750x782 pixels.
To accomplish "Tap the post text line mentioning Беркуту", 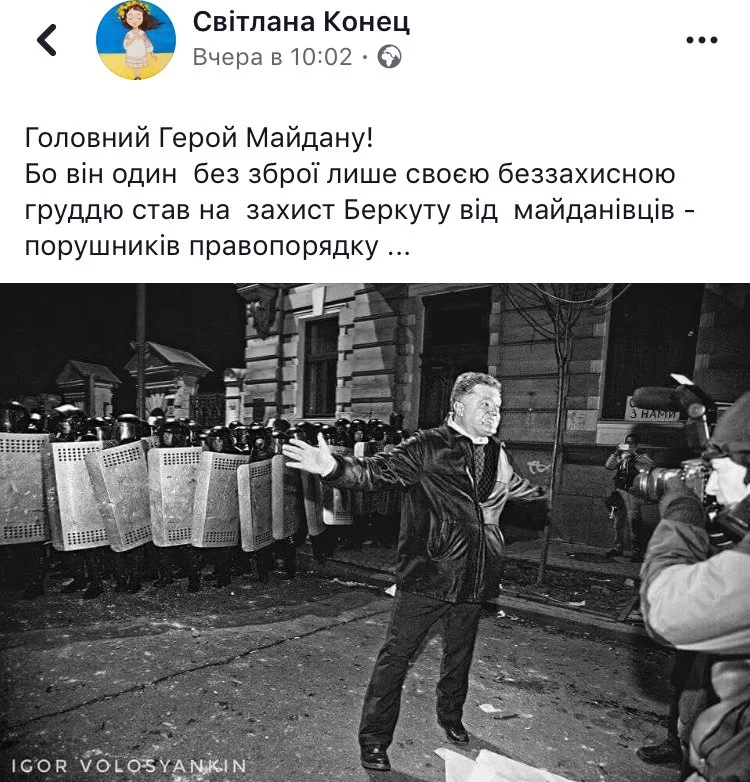I will 359,210.
